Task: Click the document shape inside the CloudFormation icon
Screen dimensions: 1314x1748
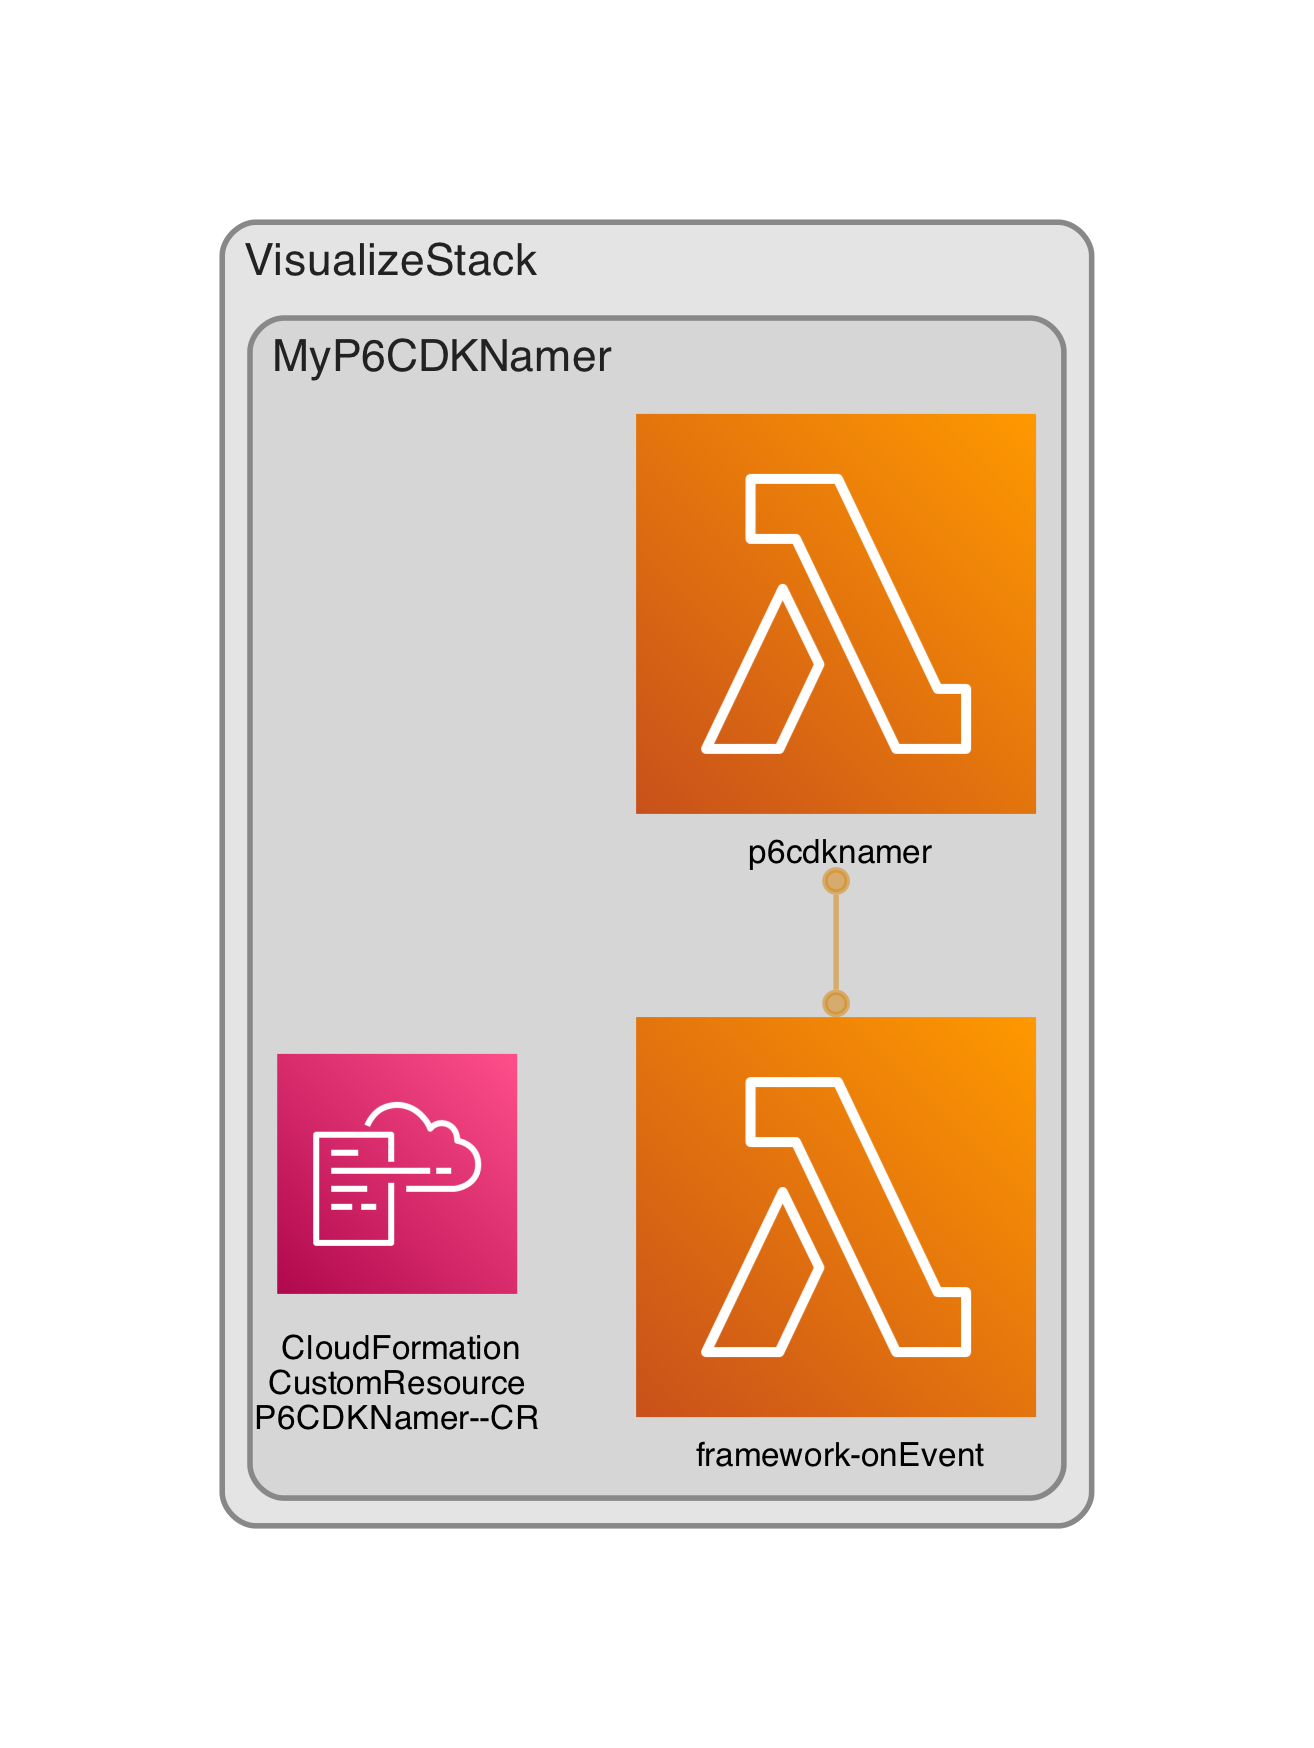Action: pyautogui.click(x=353, y=1189)
